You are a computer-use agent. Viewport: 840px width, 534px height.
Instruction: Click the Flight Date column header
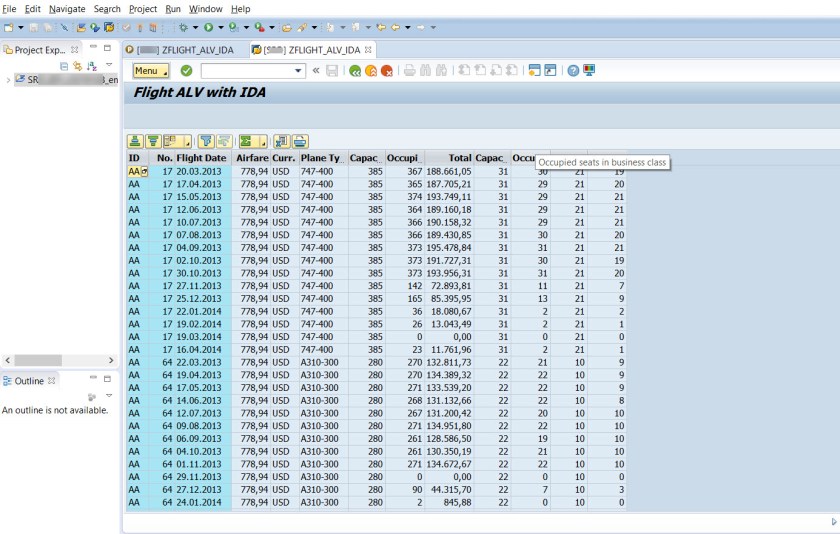coord(201,158)
